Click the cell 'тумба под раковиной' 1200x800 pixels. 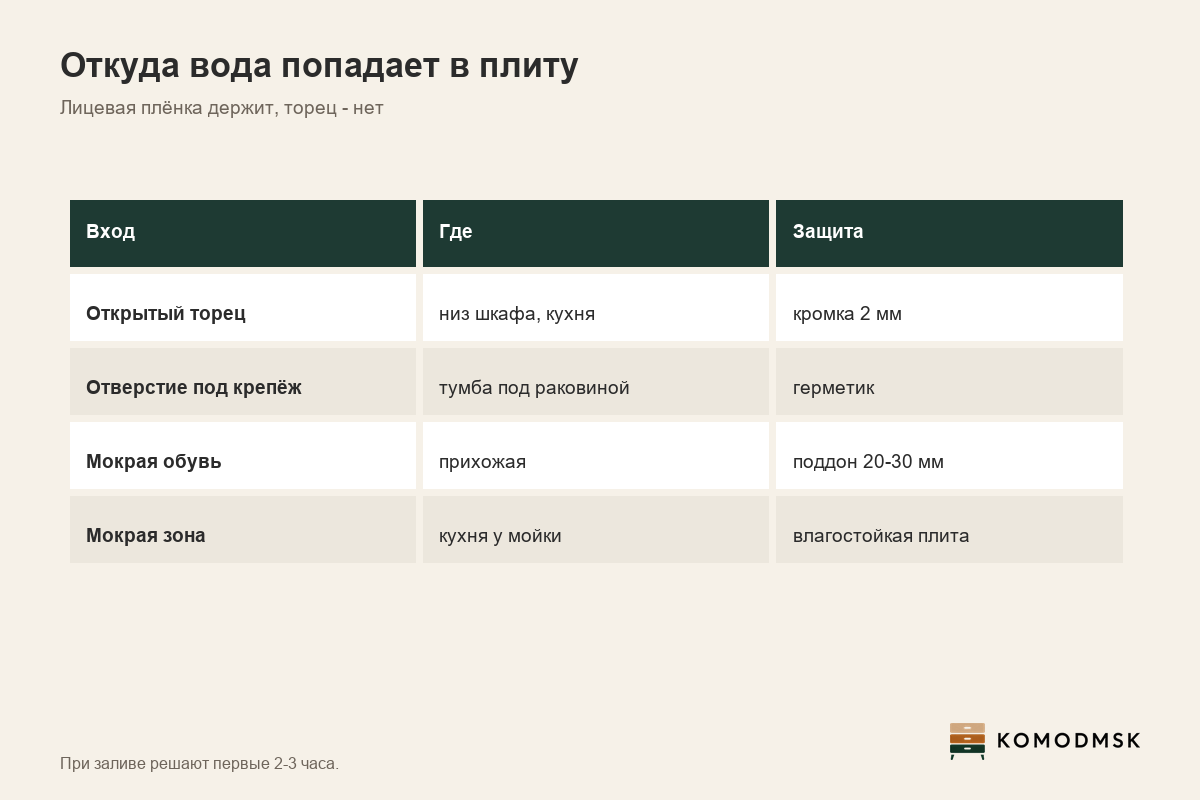(x=596, y=381)
